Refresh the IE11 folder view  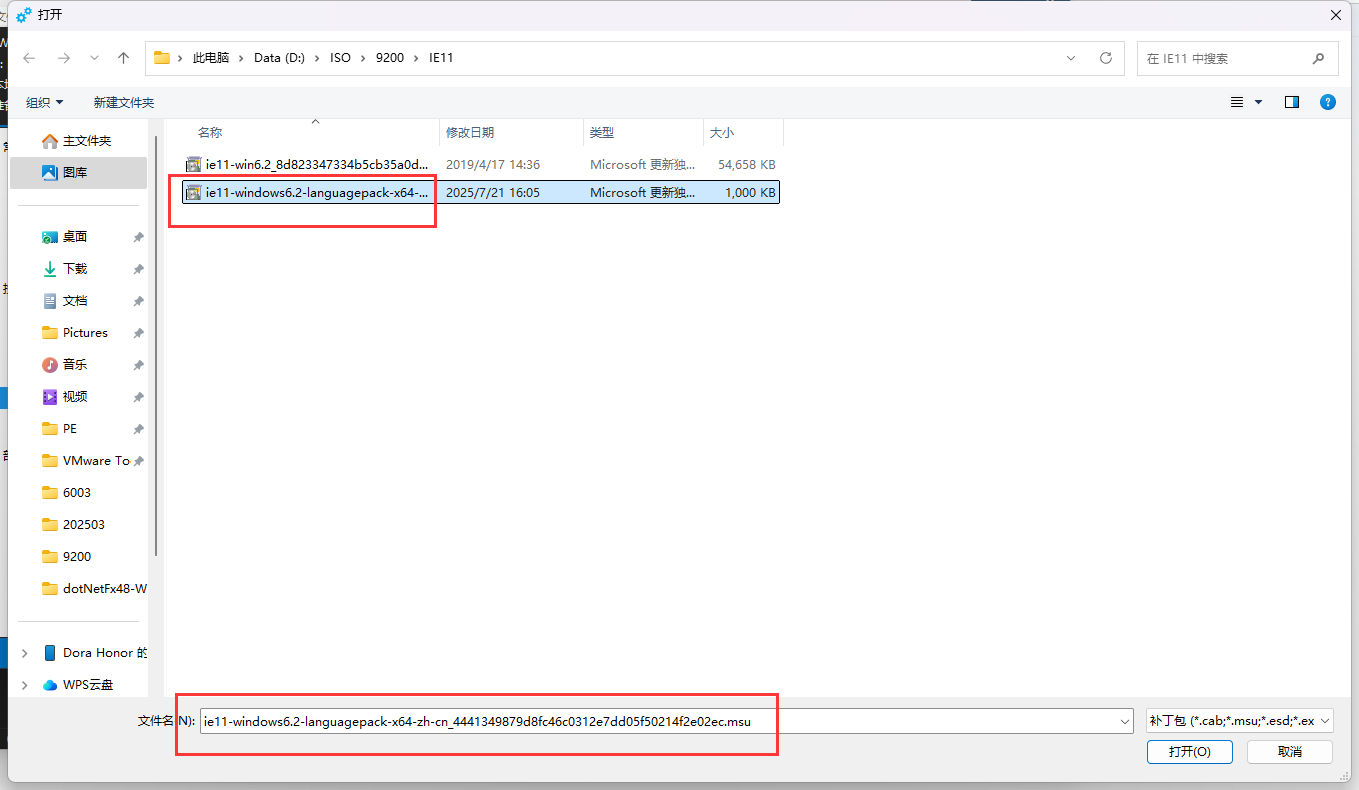point(1105,58)
